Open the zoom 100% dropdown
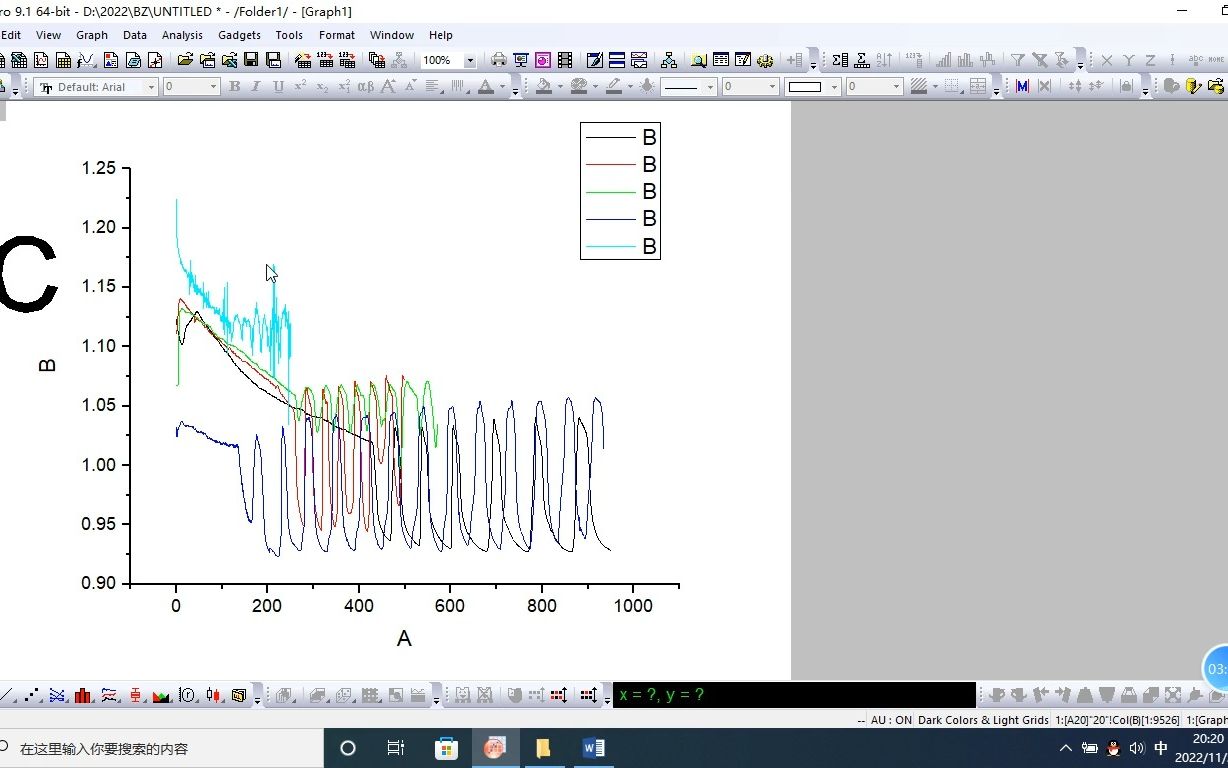1228x768 pixels. (470, 60)
